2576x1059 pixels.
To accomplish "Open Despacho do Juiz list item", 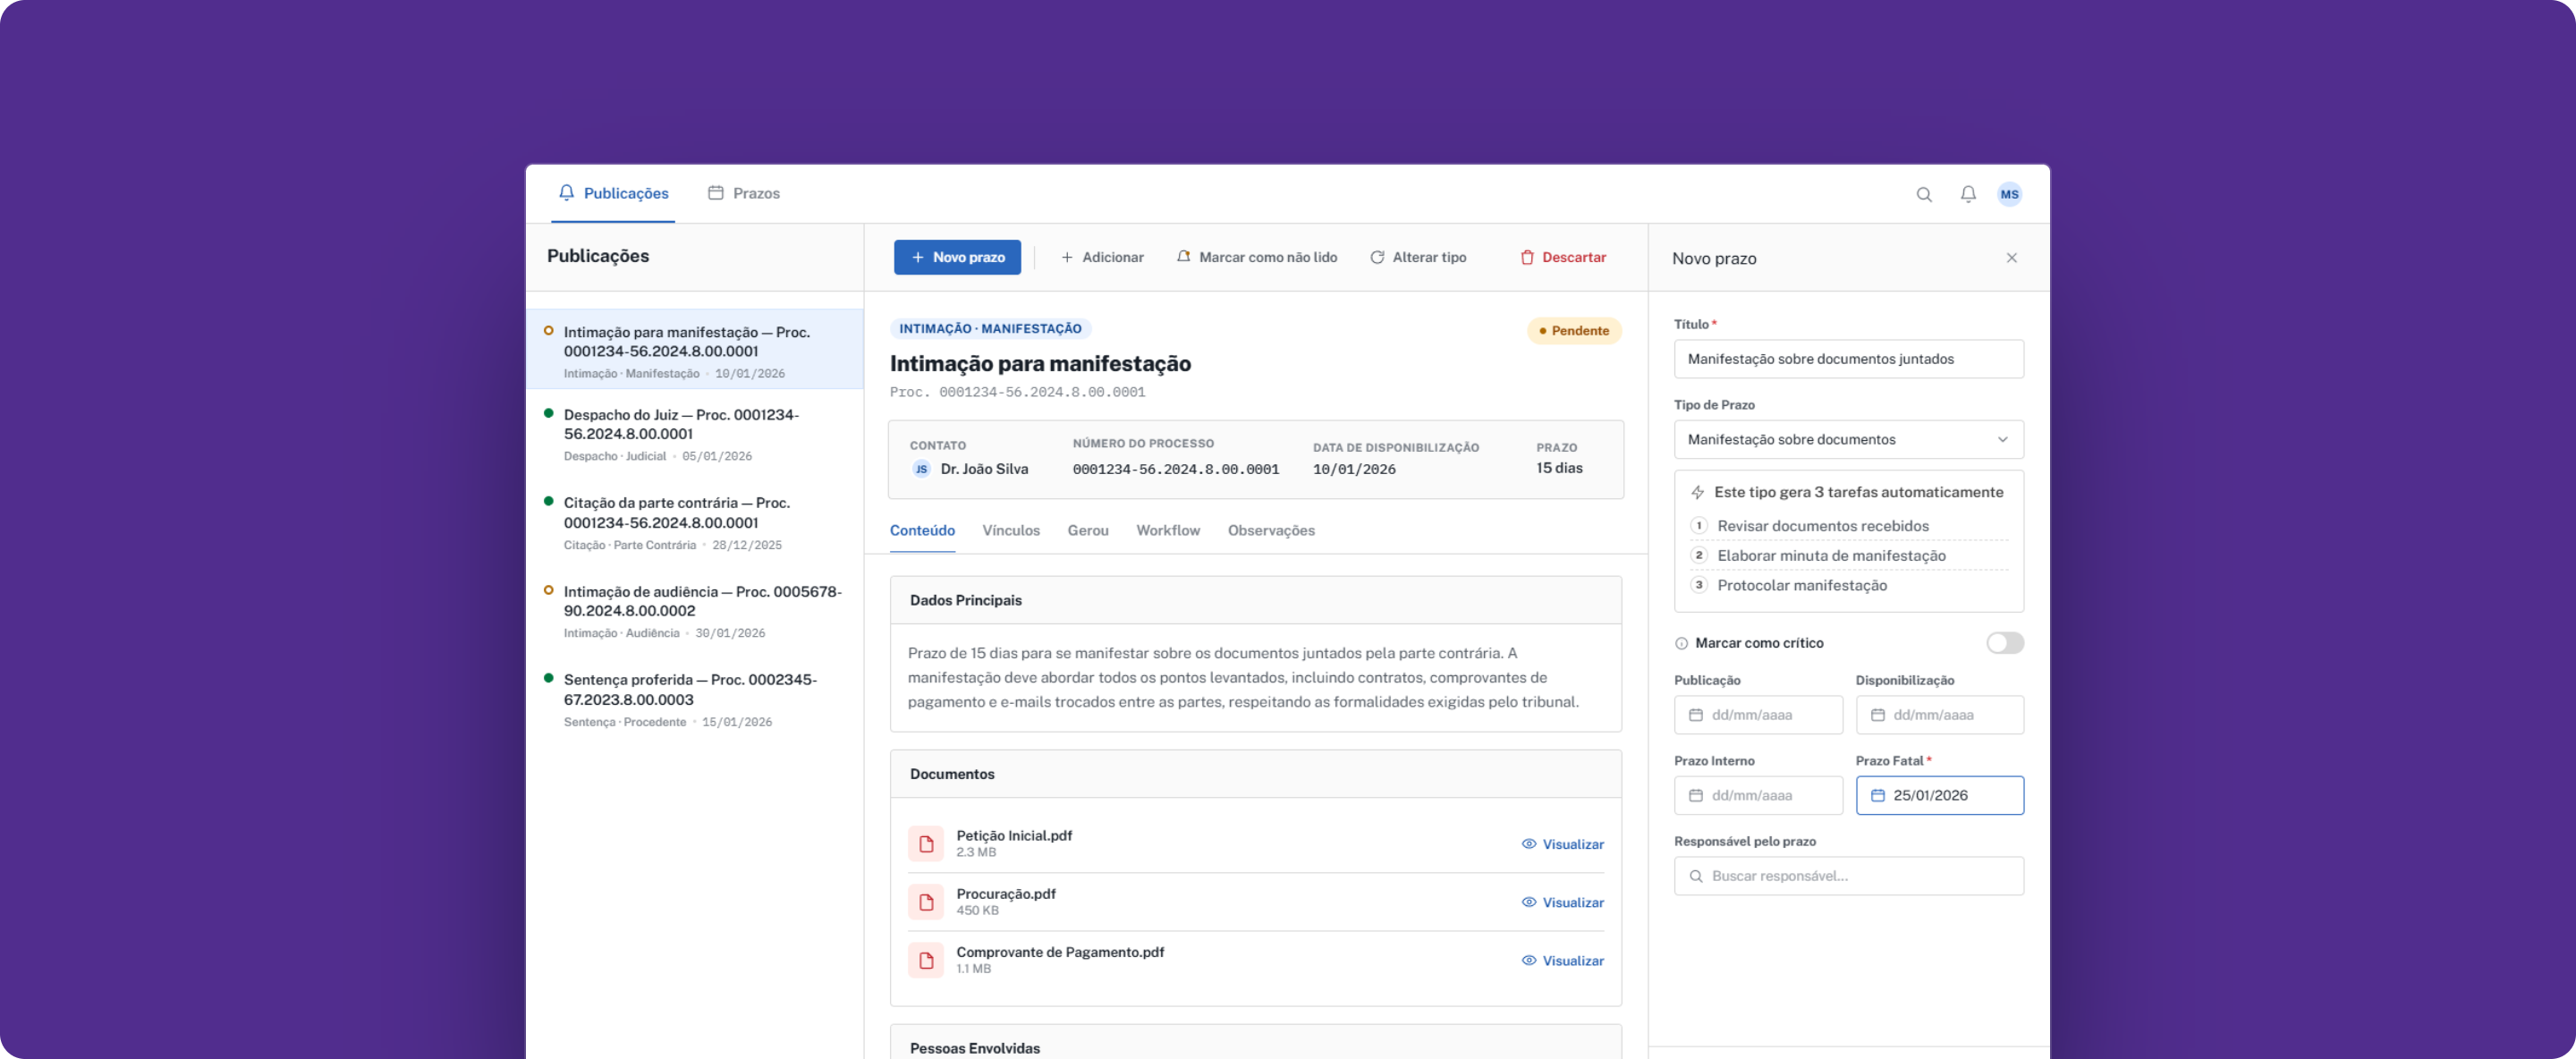I will tap(695, 434).
